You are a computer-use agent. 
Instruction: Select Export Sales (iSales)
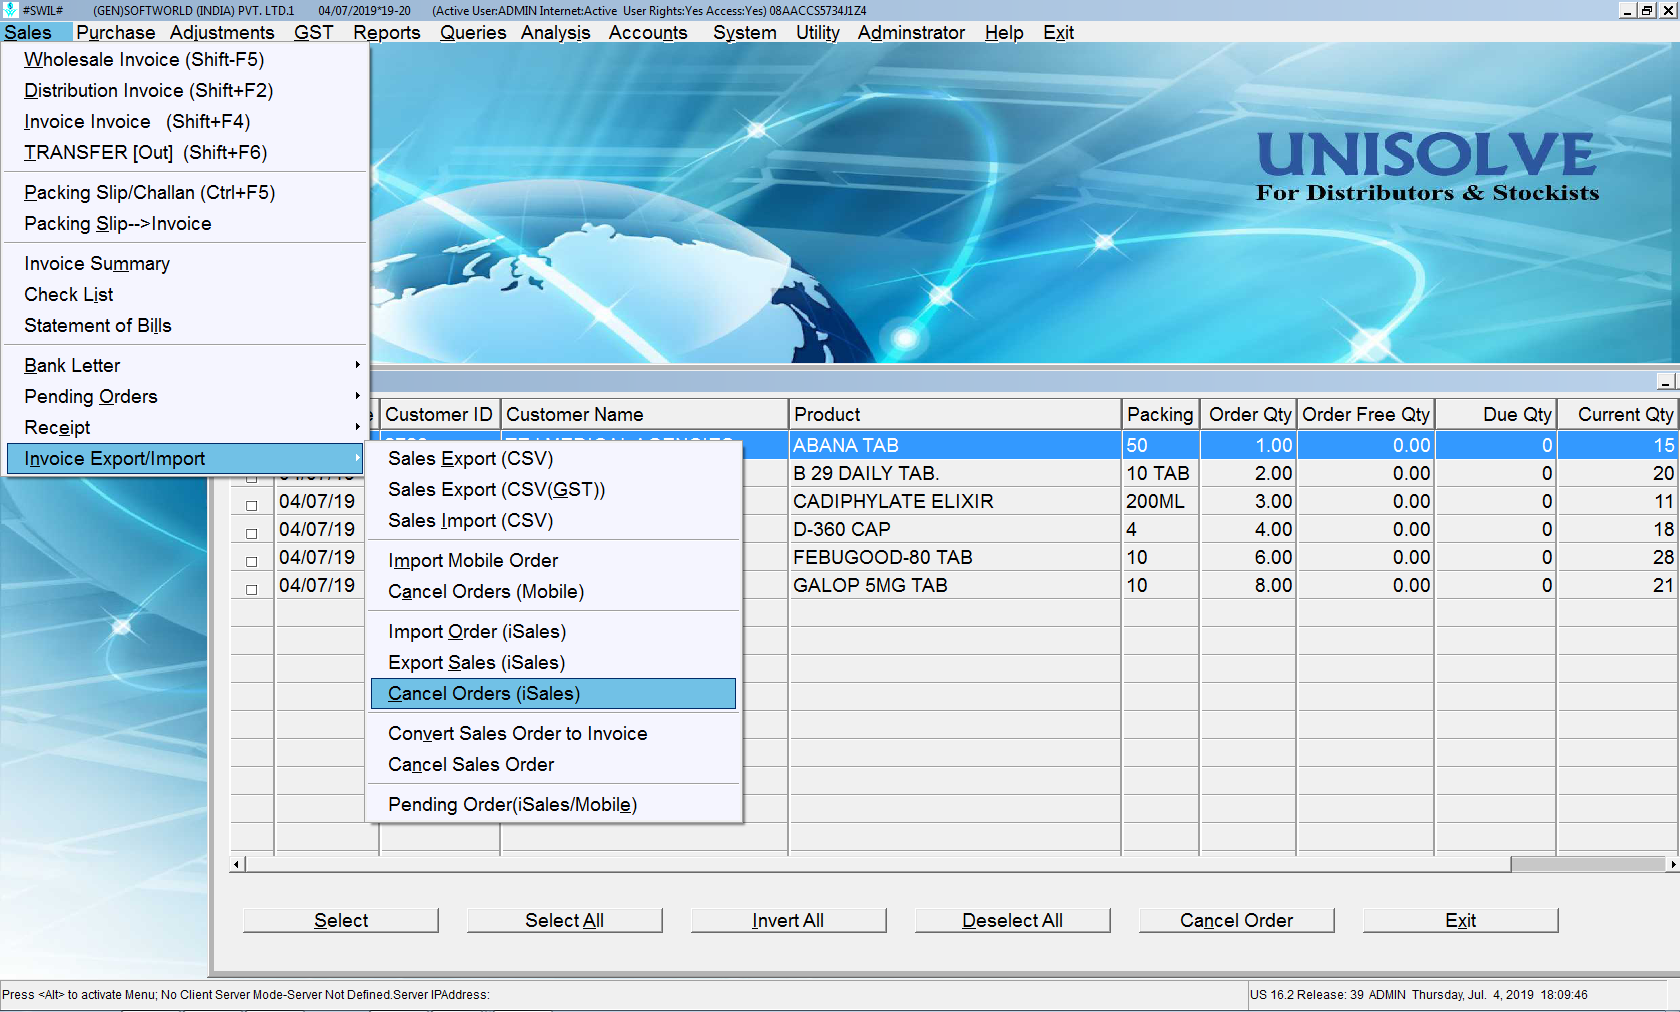pyautogui.click(x=554, y=662)
